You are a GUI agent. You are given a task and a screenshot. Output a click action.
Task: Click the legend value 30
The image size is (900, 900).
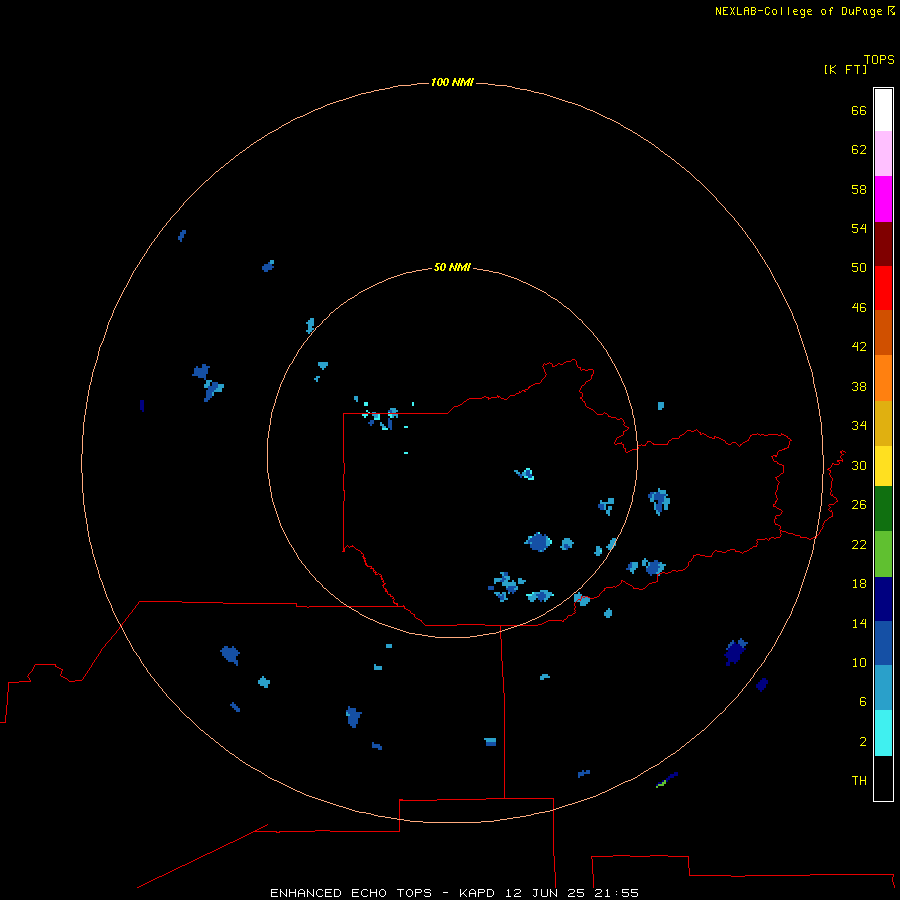859,465
